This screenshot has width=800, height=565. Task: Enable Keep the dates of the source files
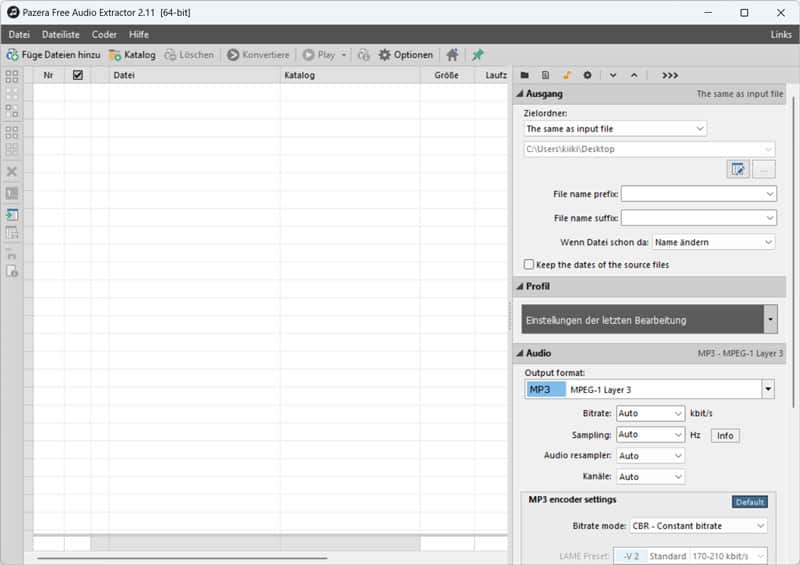[529, 264]
